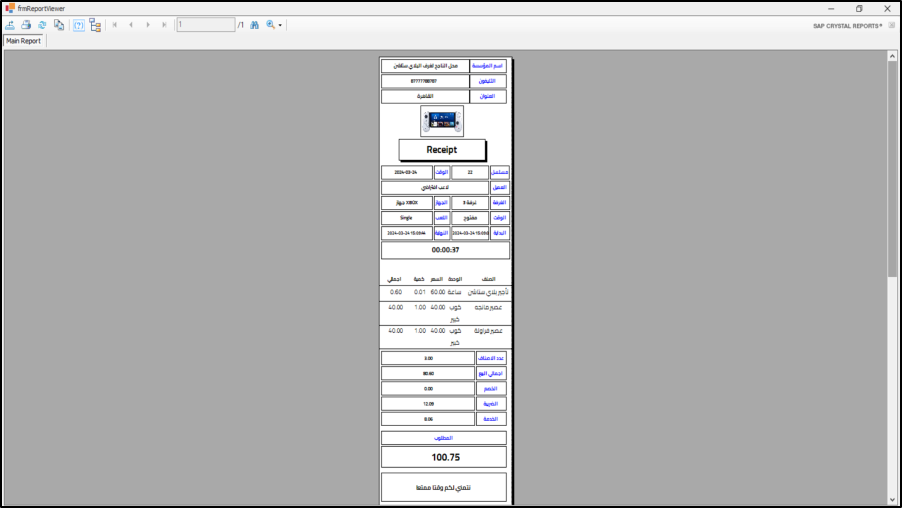
Task: Go to the next page
Action: pos(148,25)
